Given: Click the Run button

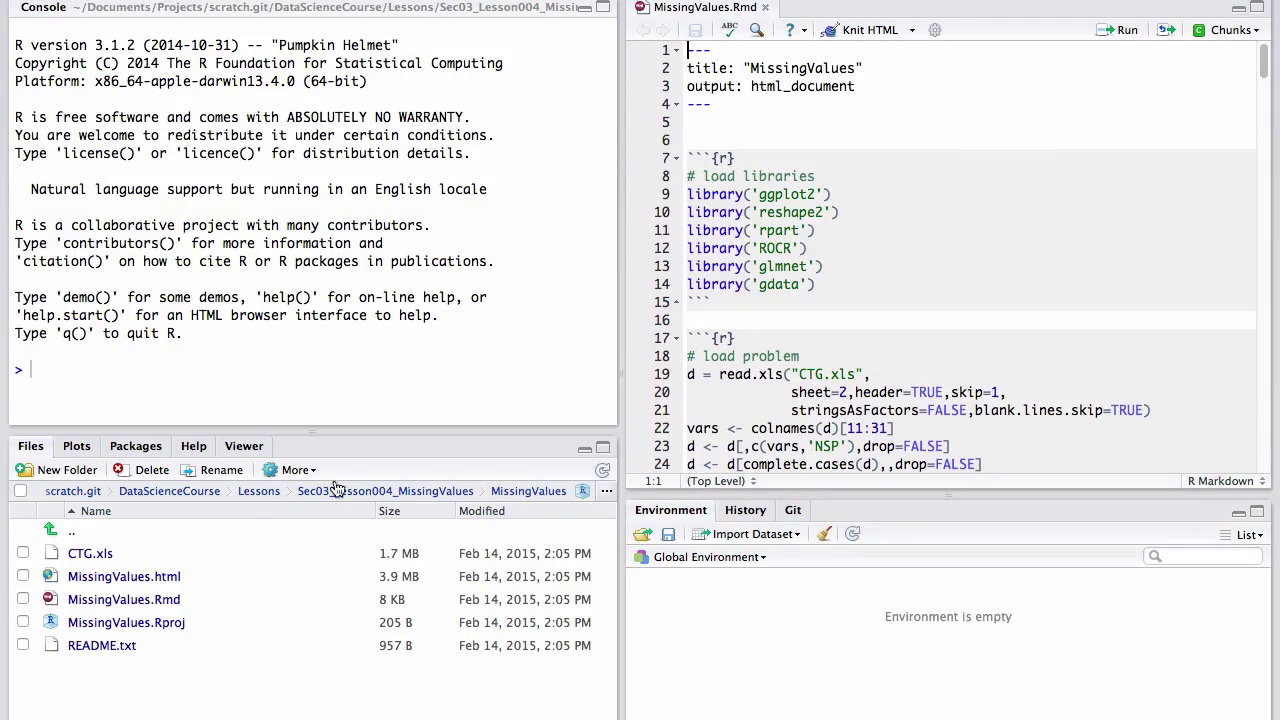Looking at the screenshot, I should 1117,30.
